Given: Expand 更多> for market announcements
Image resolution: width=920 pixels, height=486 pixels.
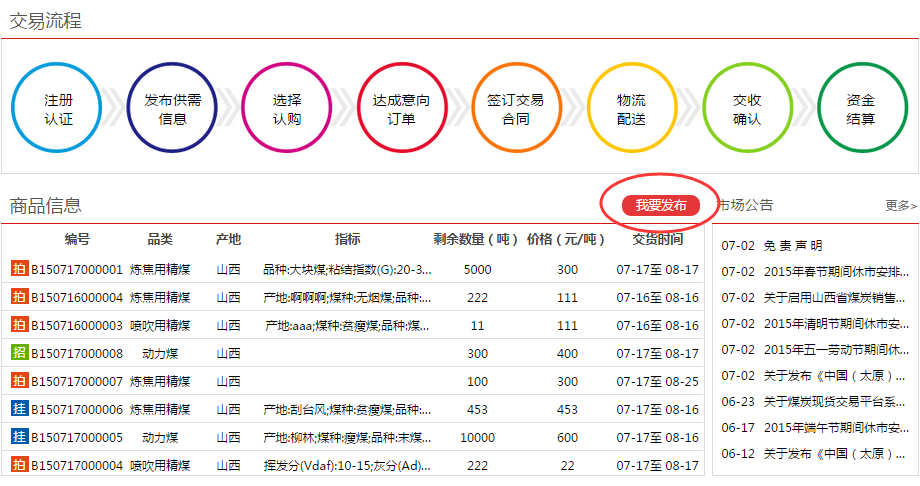Looking at the screenshot, I should pos(900,206).
